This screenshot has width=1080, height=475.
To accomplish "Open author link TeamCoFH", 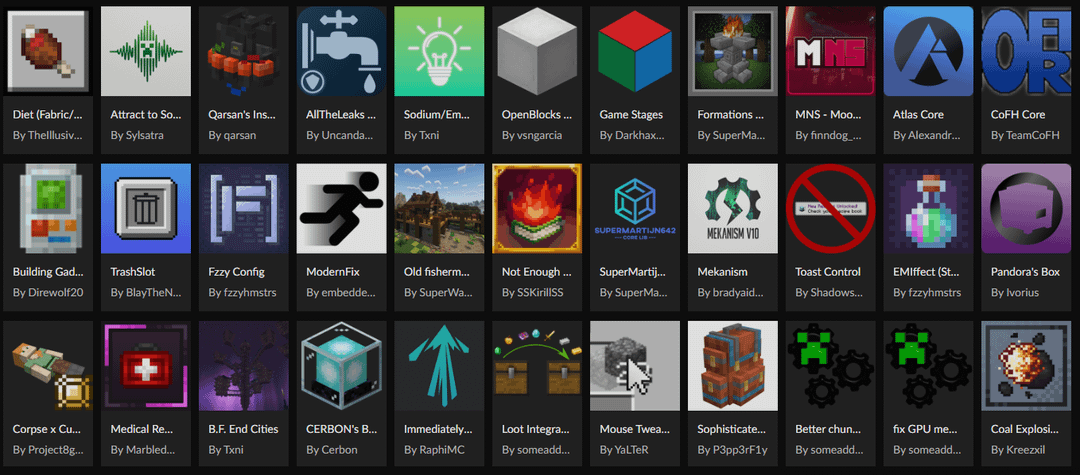I will (1025, 135).
